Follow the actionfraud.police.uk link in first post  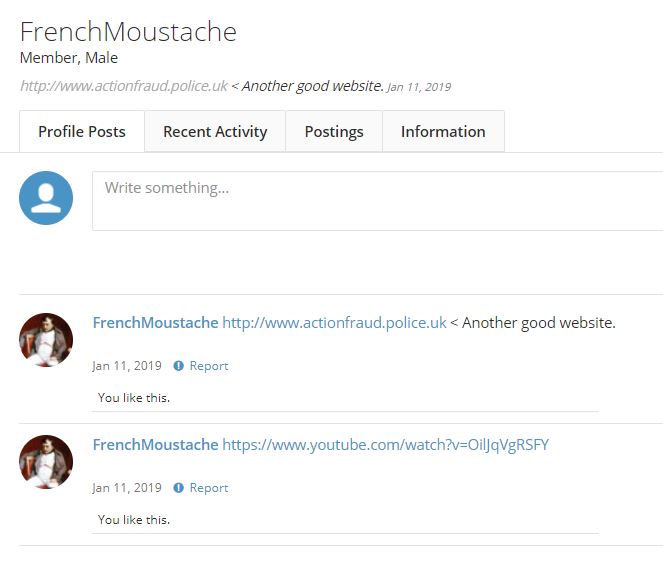pos(334,323)
